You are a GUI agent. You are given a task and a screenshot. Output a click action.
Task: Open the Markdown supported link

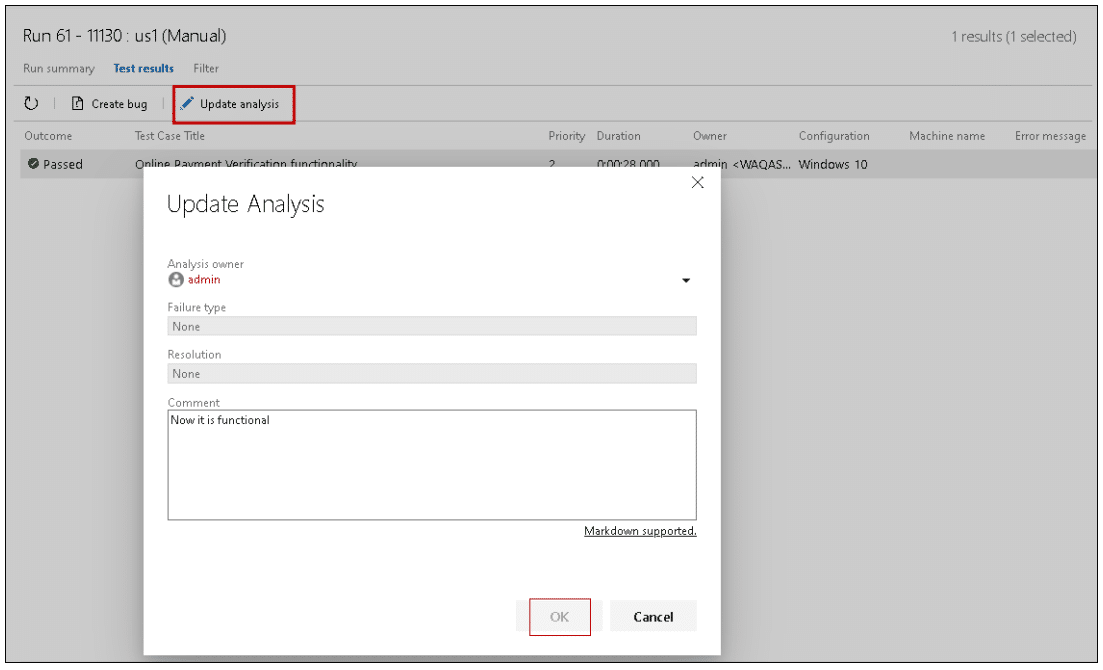point(640,531)
